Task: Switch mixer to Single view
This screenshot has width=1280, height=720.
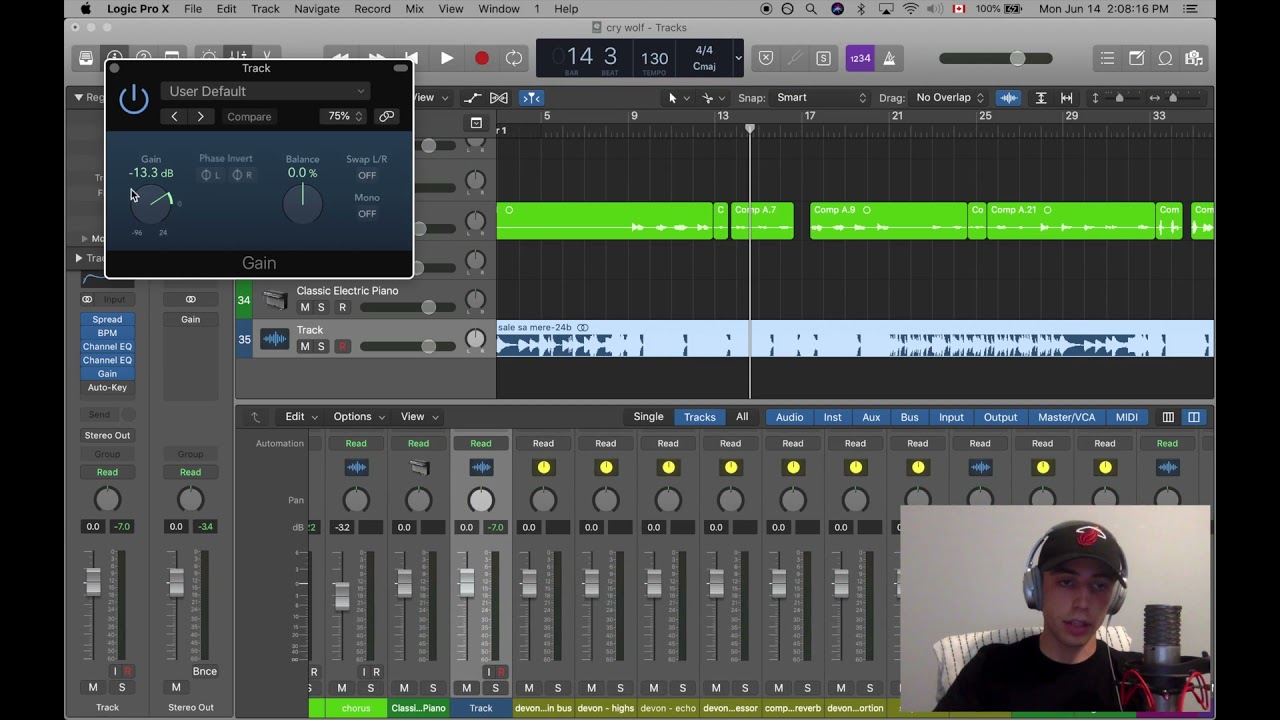Action: 648,417
